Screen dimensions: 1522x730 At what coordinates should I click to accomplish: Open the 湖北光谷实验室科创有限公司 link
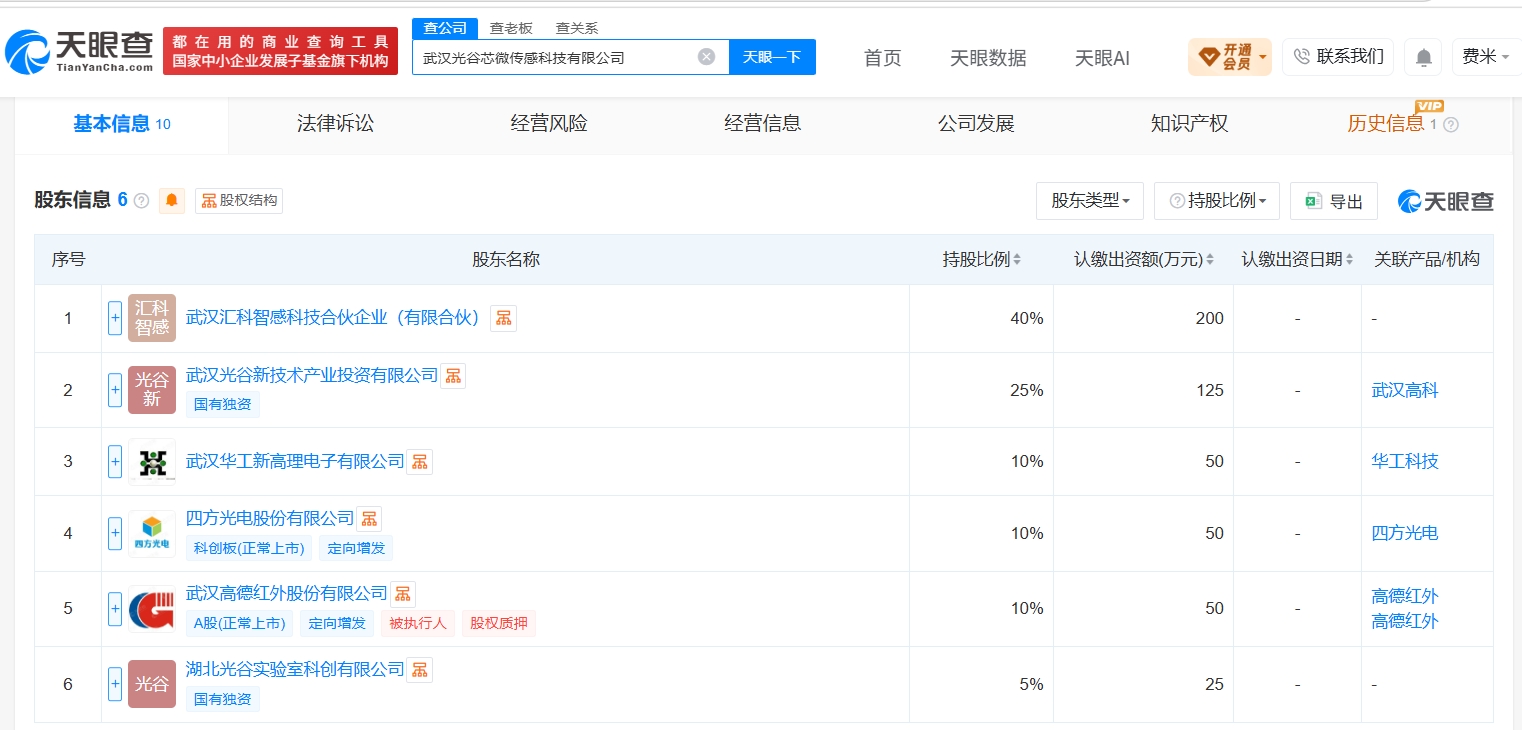pyautogui.click(x=295, y=669)
